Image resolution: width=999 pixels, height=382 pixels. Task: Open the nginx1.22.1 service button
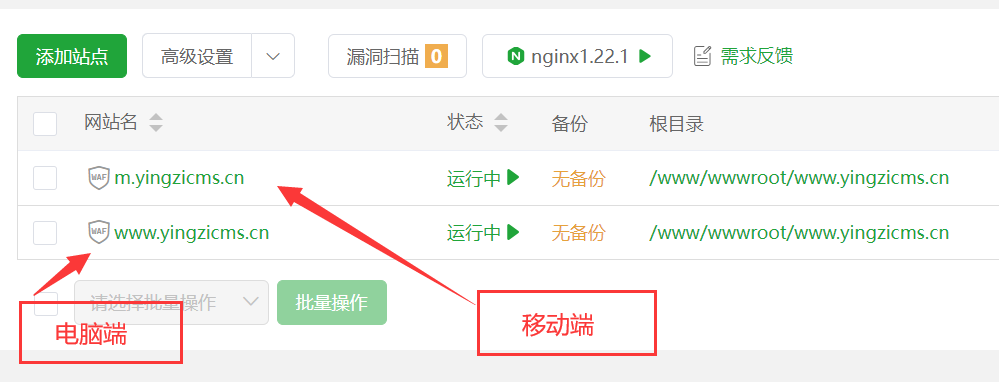tap(577, 56)
